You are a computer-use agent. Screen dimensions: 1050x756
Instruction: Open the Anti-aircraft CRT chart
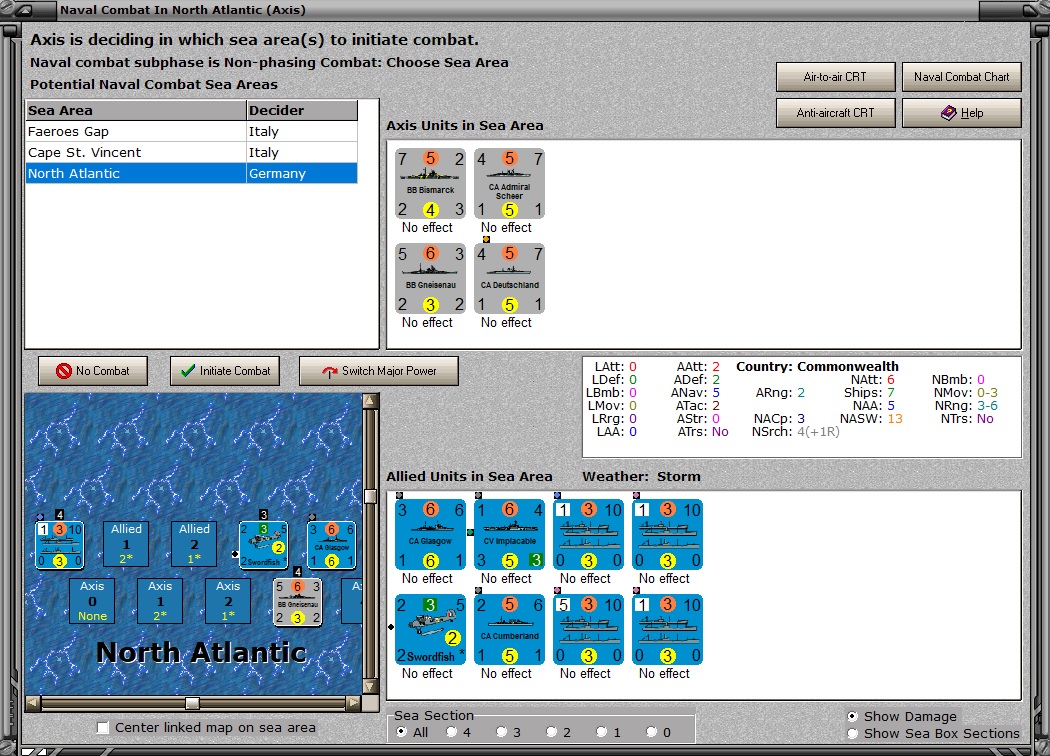pyautogui.click(x=836, y=113)
